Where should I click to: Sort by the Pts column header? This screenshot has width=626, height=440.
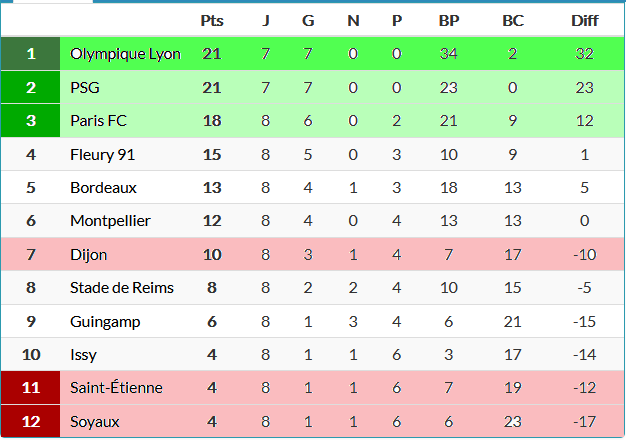pos(212,20)
